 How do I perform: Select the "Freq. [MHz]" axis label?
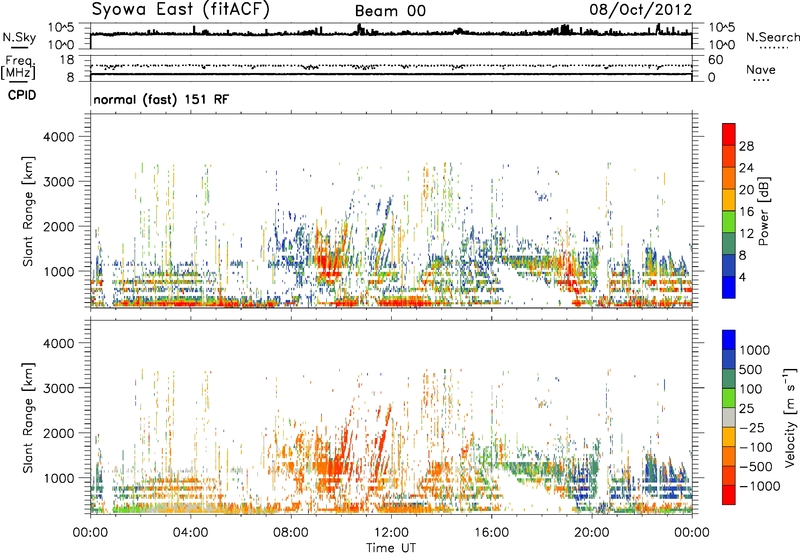[x=18, y=67]
